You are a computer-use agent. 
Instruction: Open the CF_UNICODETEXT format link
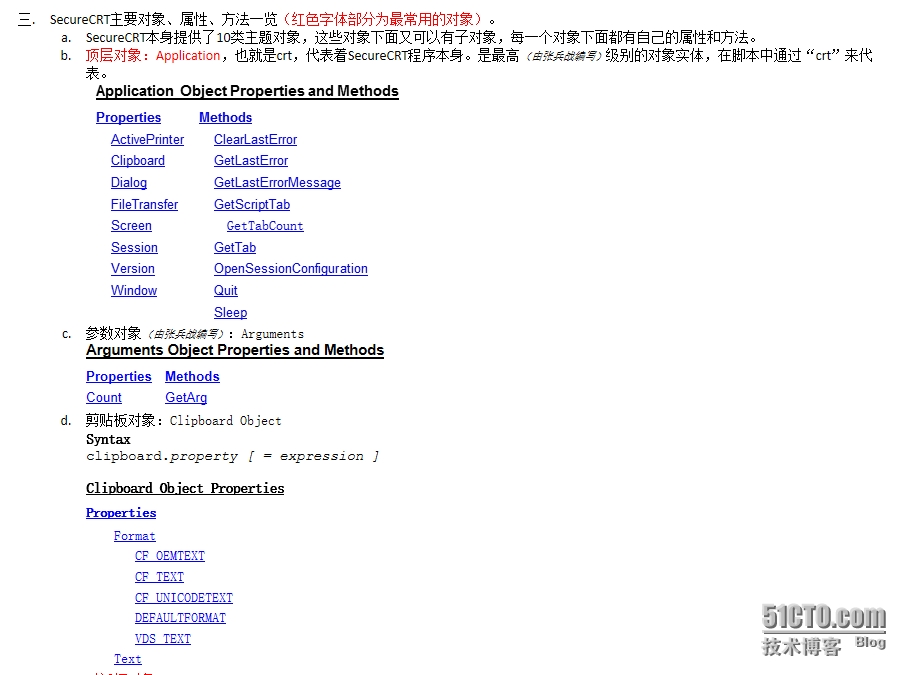[x=184, y=598]
